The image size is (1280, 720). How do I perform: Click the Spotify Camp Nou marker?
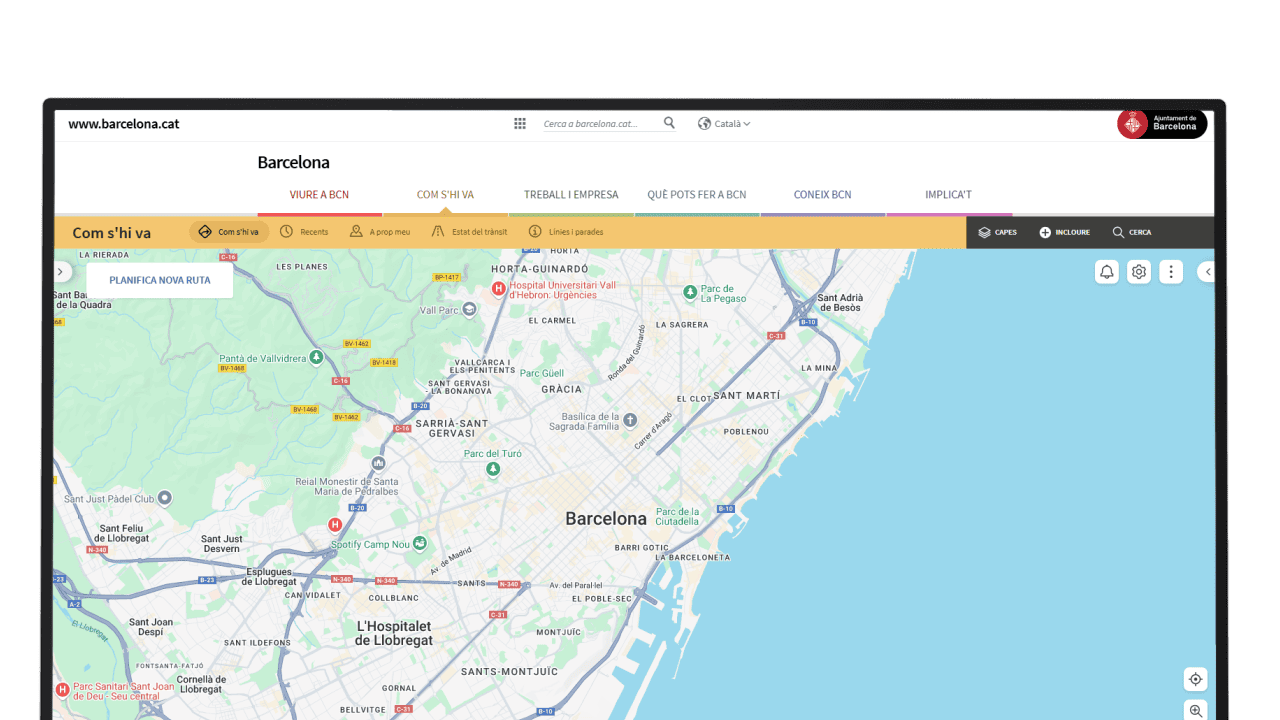[419, 544]
